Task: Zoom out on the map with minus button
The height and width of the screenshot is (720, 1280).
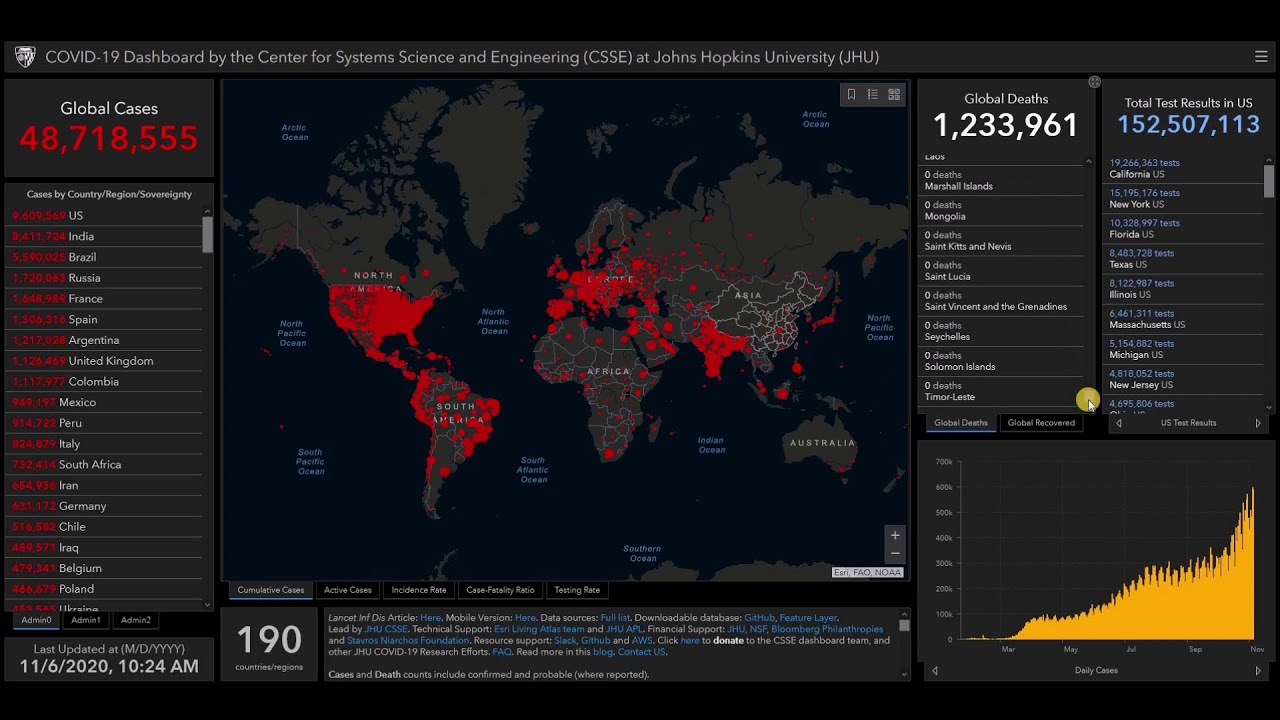Action: [x=895, y=554]
